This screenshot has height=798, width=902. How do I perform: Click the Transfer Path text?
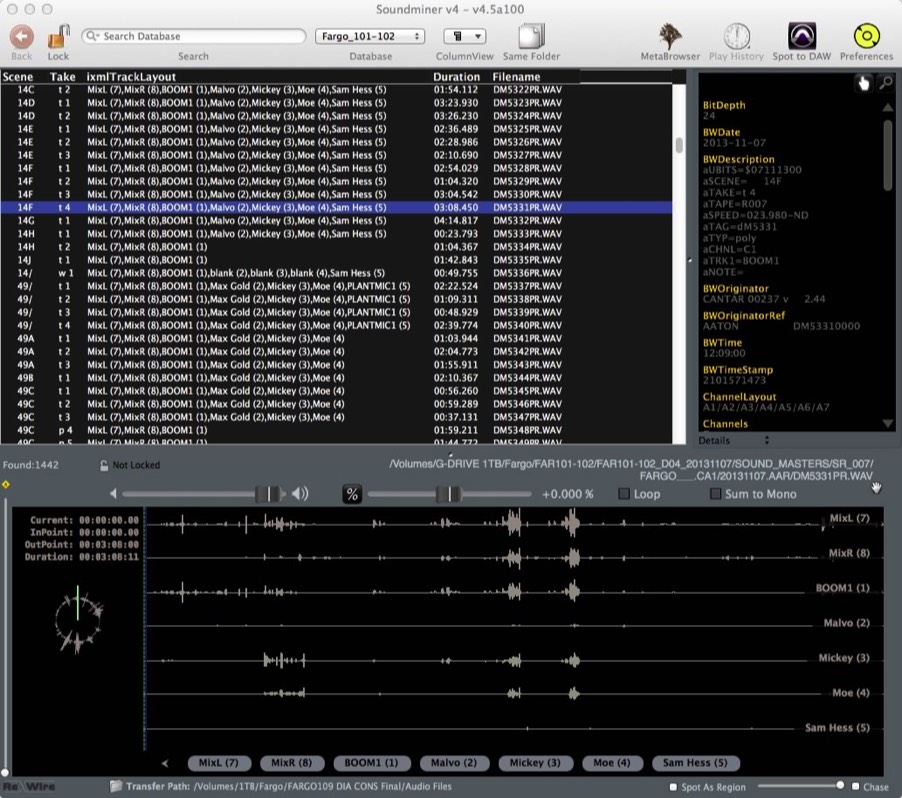coord(289,786)
